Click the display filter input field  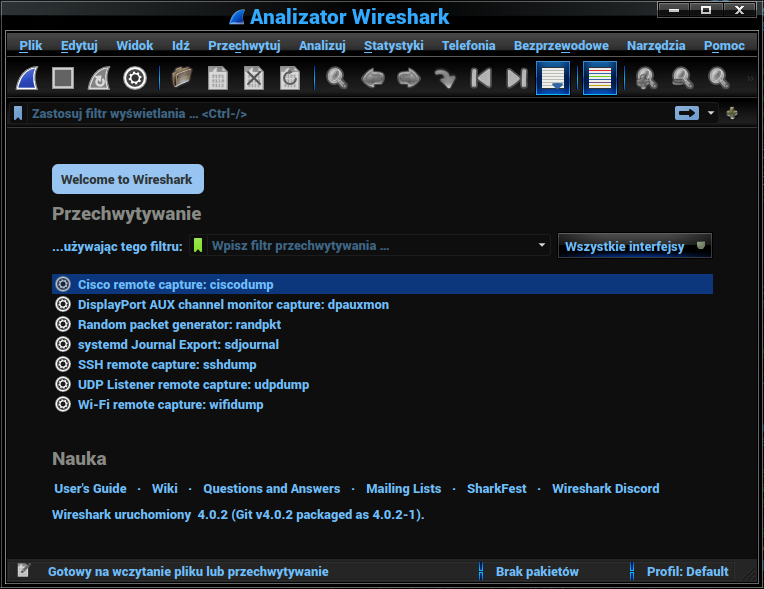coord(348,114)
